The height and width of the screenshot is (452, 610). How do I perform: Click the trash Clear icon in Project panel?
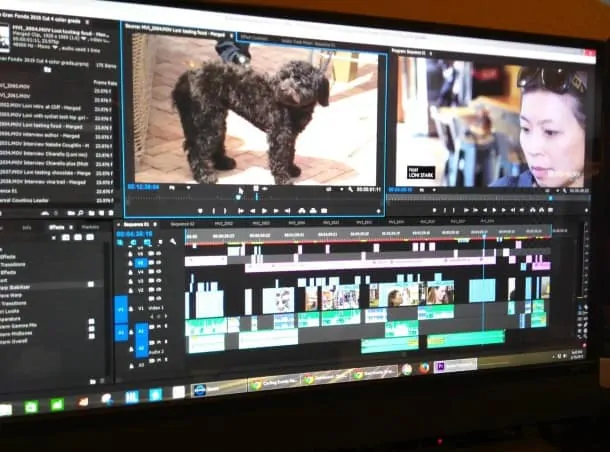click(111, 213)
